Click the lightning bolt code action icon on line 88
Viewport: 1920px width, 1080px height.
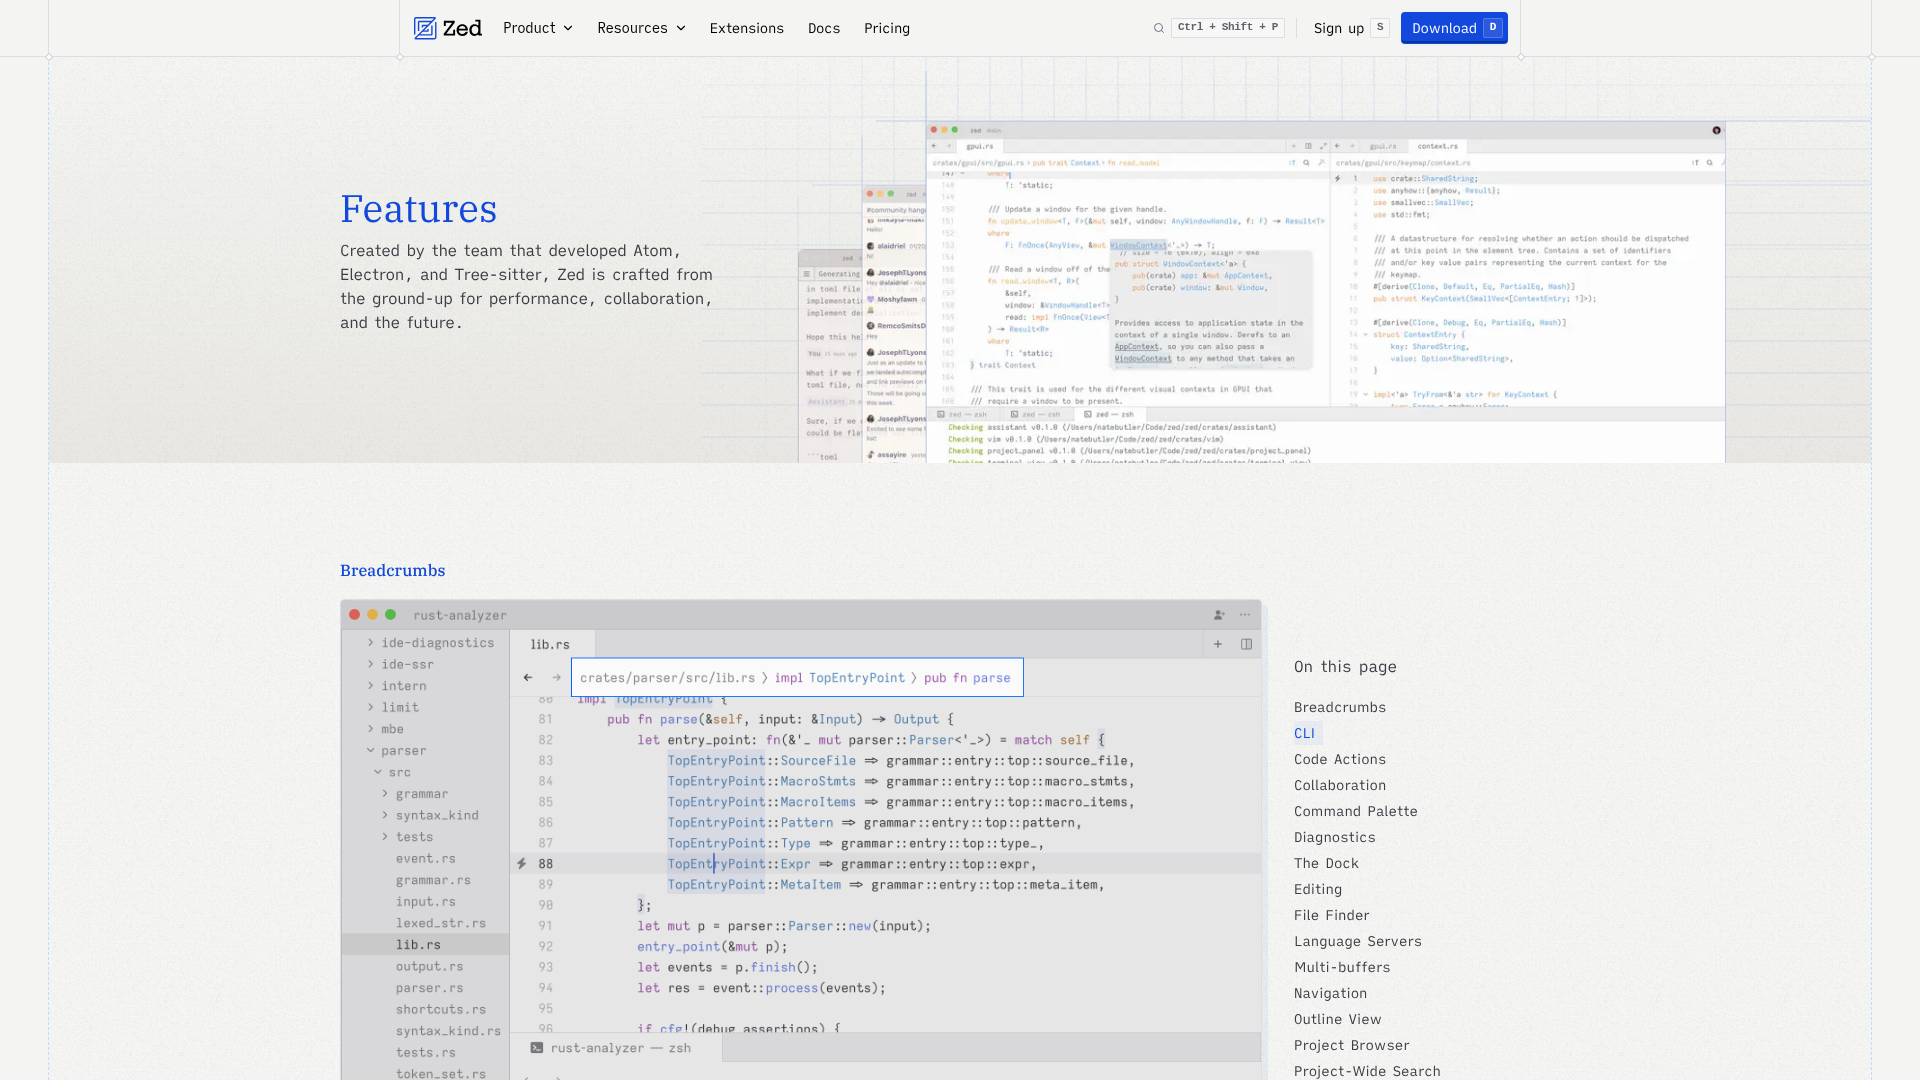click(521, 864)
